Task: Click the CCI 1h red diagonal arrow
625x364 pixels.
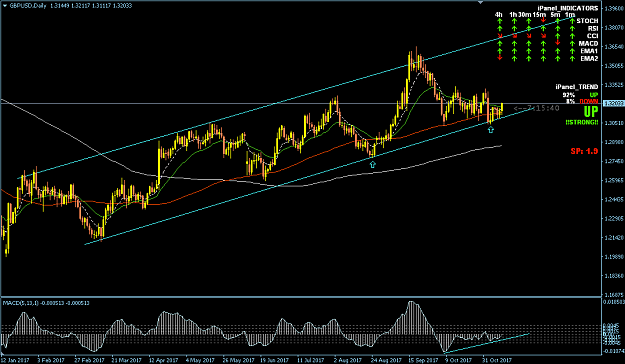Action: pyautogui.click(x=514, y=36)
